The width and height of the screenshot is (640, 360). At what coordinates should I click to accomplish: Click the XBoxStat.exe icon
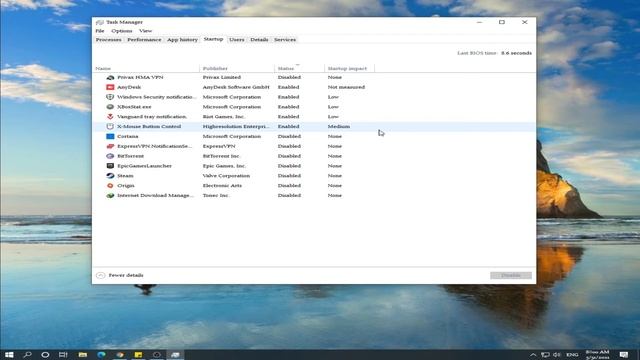coord(110,107)
